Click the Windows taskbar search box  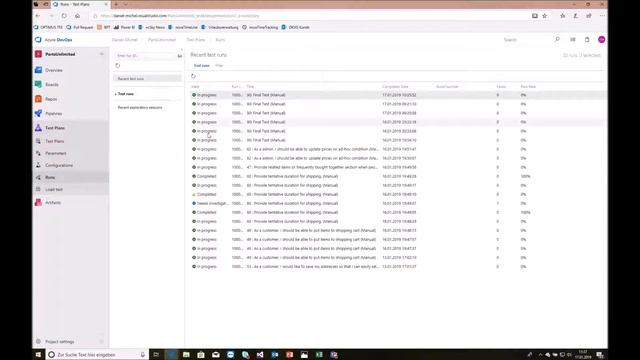[97, 355]
